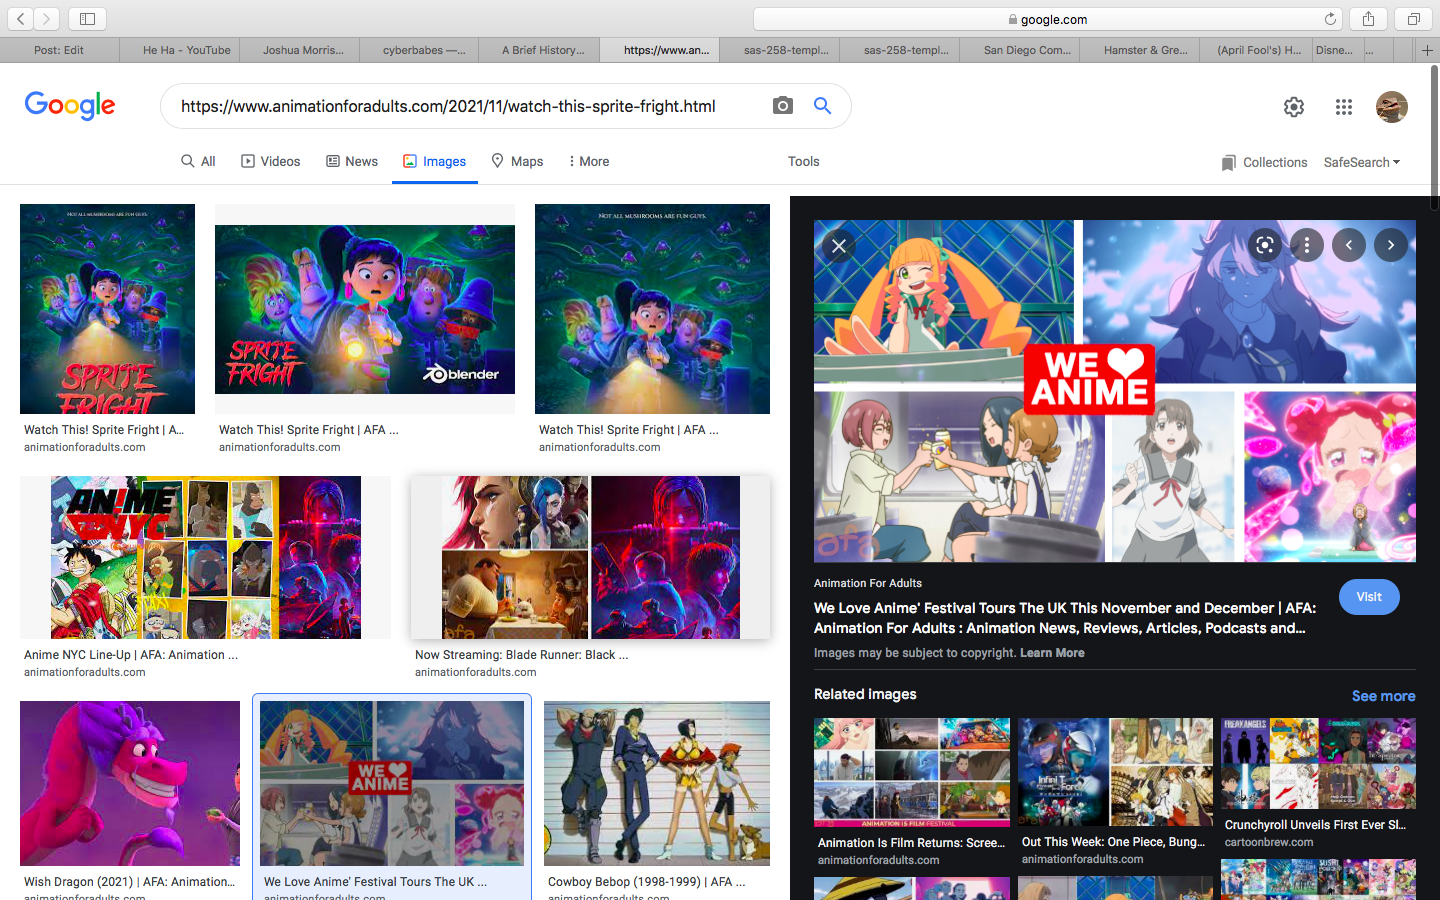This screenshot has height=900, width=1440.
Task: Switch to Videos results tab
Action: (270, 161)
